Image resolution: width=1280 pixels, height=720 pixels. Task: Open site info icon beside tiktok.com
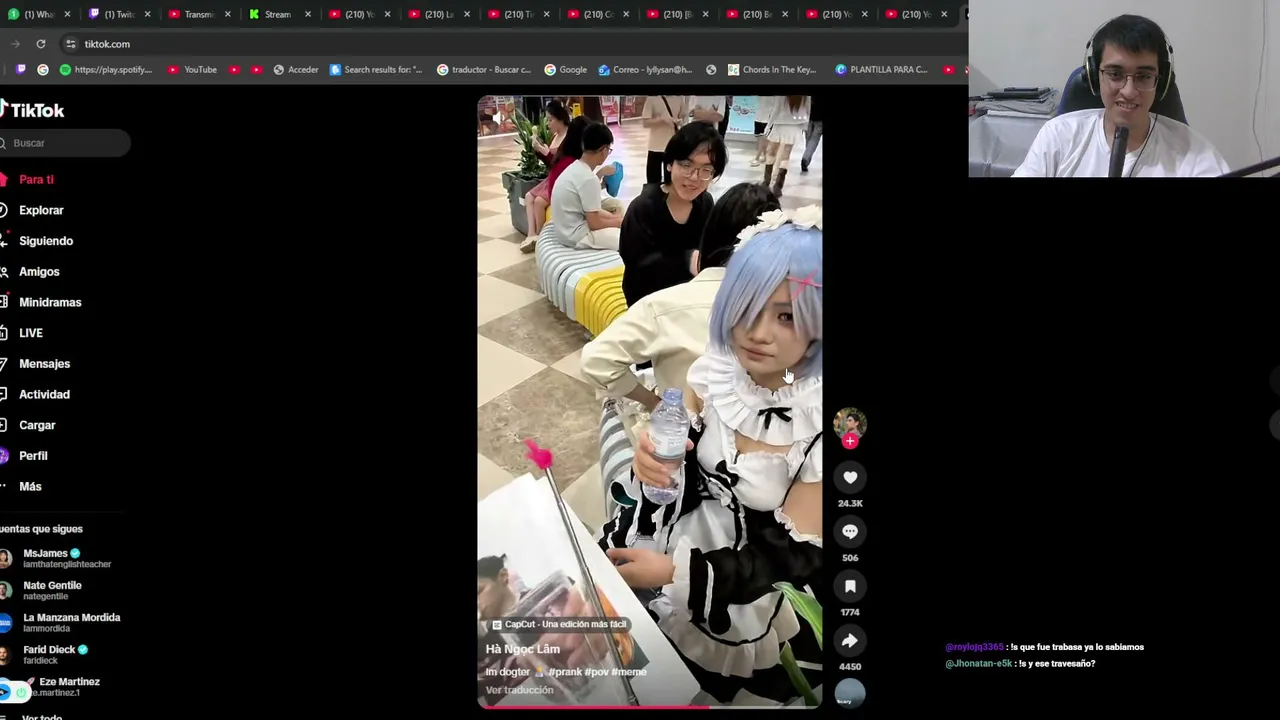[70, 44]
